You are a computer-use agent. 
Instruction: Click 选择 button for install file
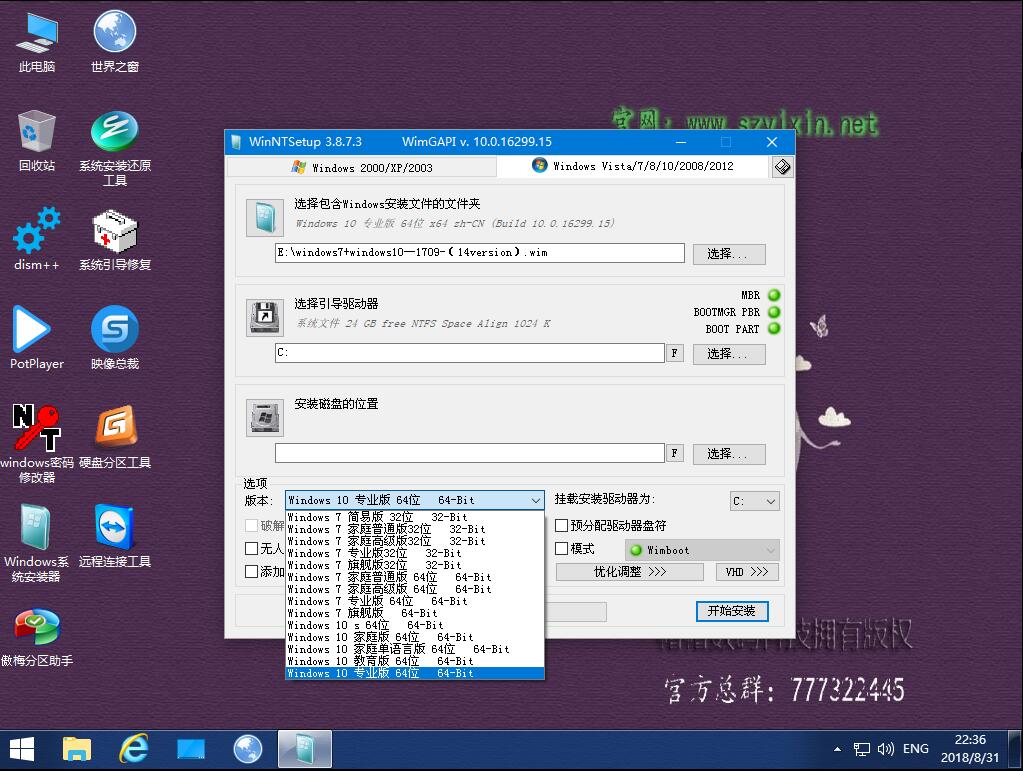tap(729, 254)
